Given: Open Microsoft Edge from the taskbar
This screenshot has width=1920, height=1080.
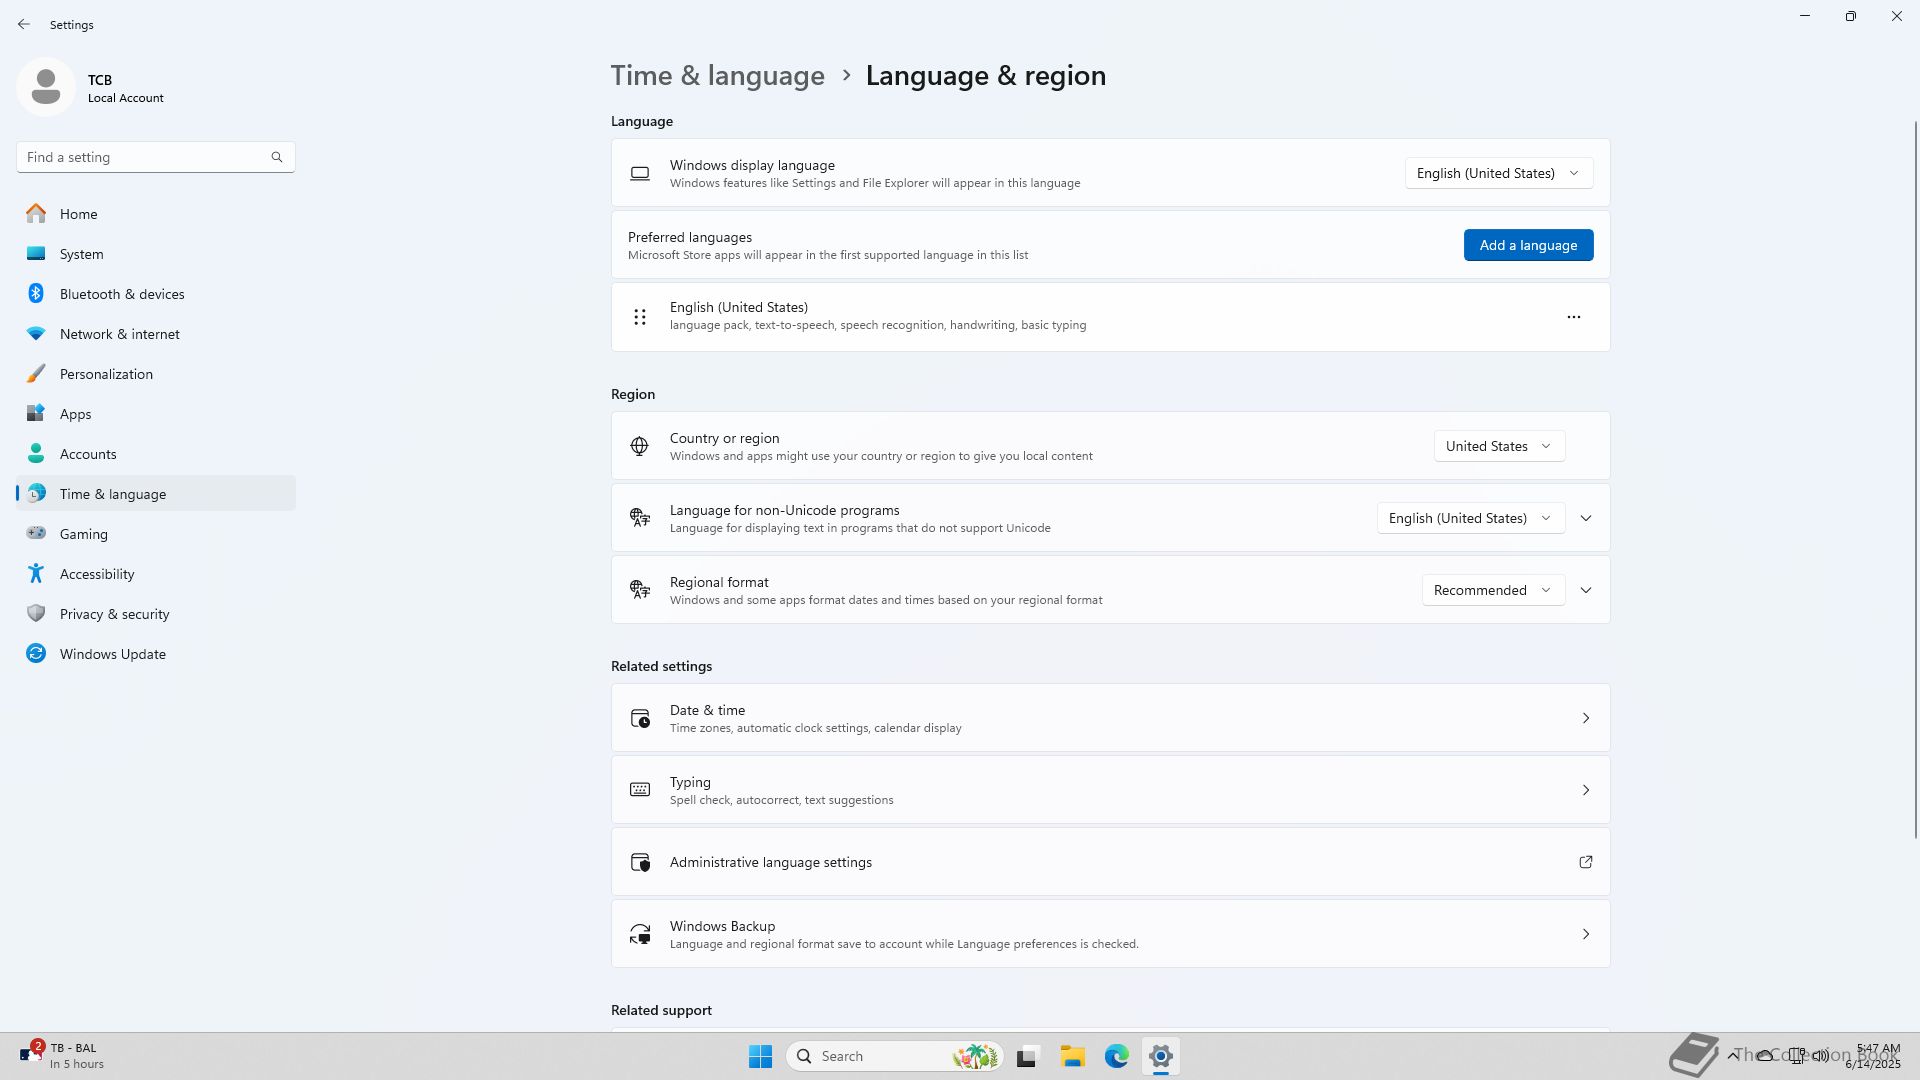Looking at the screenshot, I should coord(1116,1056).
